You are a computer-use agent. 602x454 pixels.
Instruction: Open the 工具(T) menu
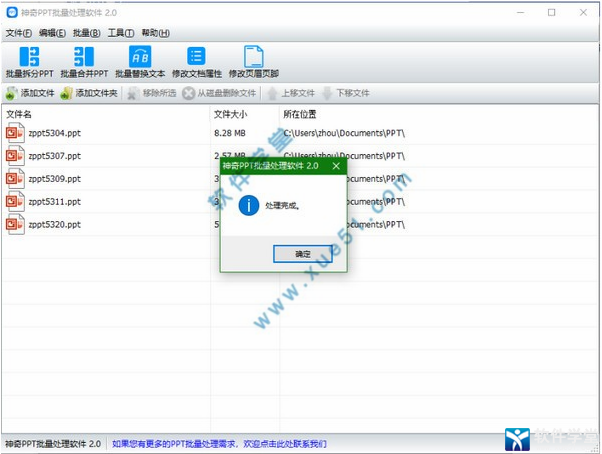pyautogui.click(x=121, y=33)
